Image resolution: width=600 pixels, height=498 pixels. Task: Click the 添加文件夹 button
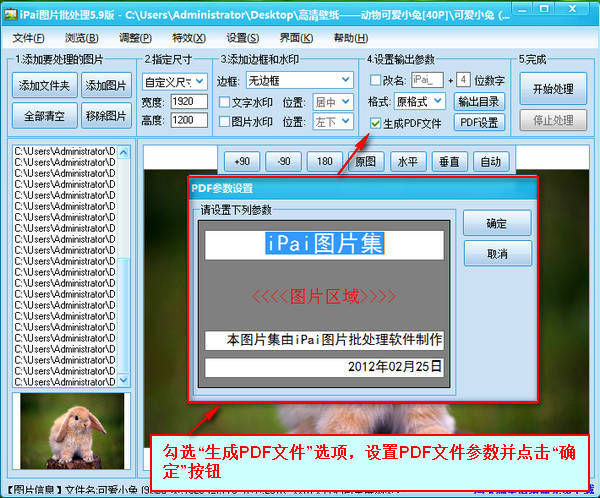(44, 85)
